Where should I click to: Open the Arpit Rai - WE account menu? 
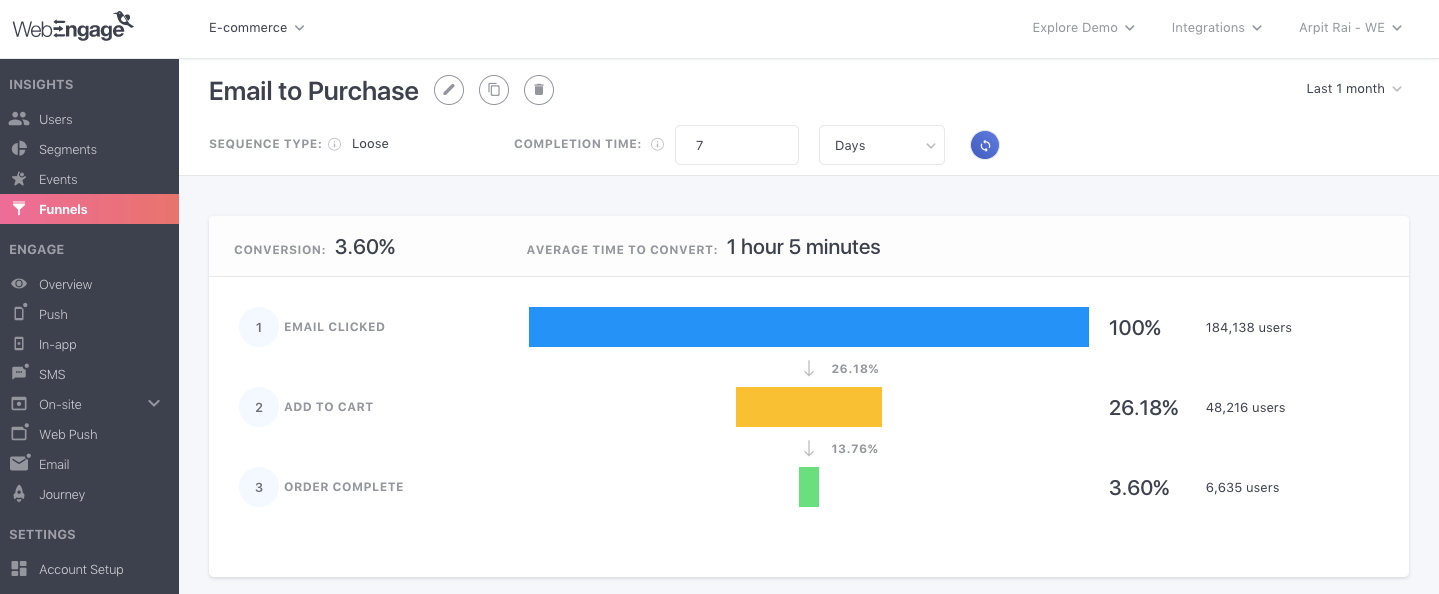[x=1351, y=28]
